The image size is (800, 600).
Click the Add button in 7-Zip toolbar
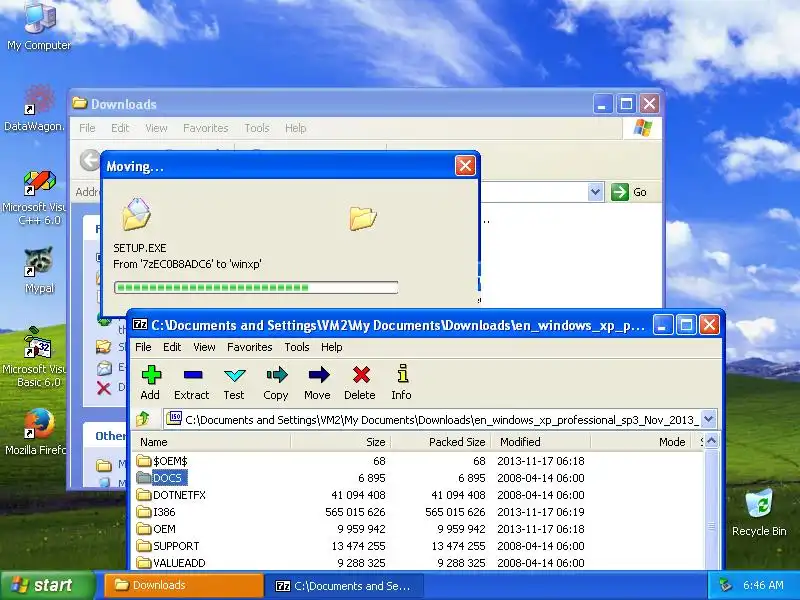[151, 382]
